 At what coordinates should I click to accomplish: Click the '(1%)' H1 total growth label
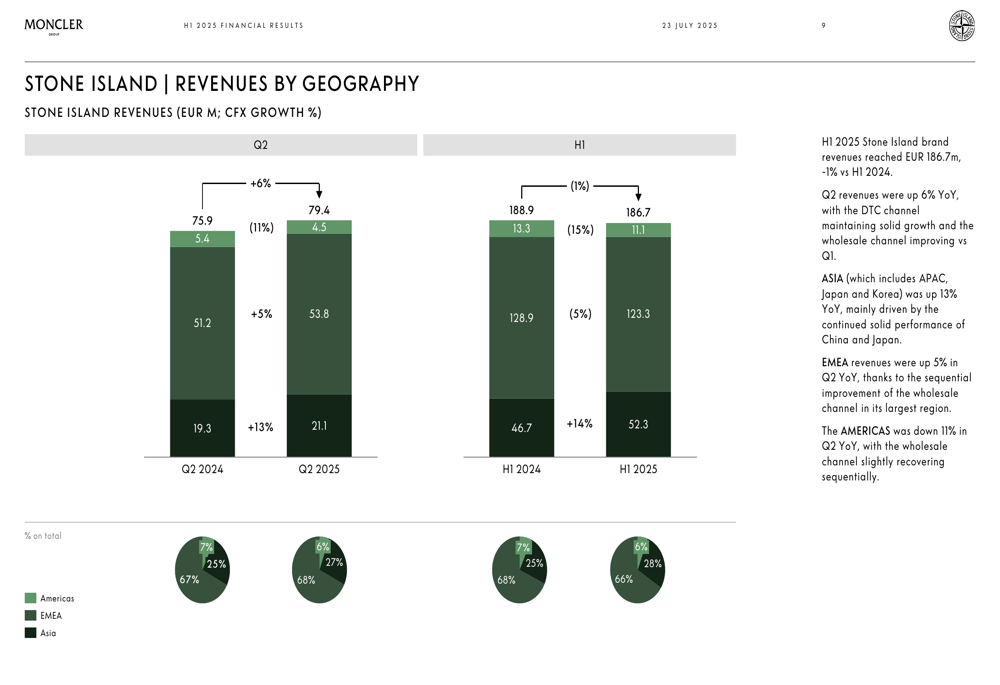[x=580, y=186]
